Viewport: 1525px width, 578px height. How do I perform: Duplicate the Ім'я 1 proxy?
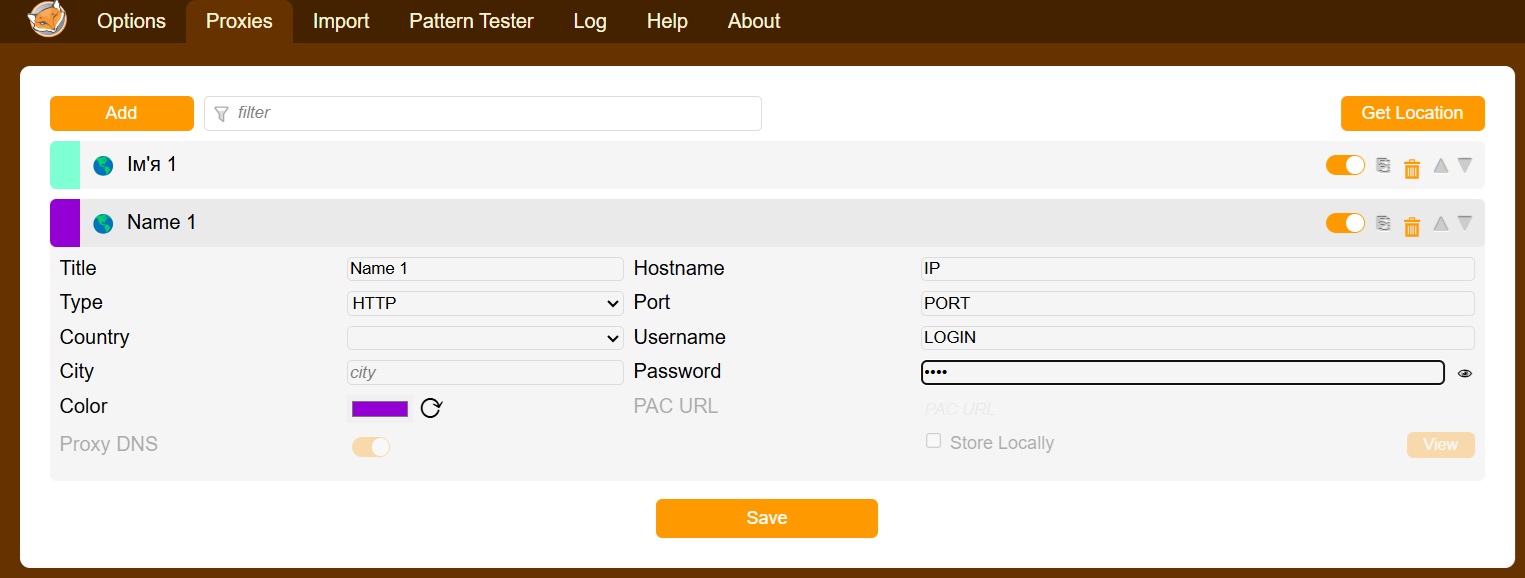(x=1383, y=165)
